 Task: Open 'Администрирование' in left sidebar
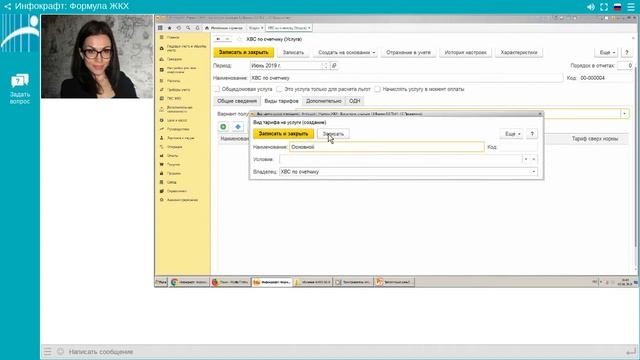[182, 200]
